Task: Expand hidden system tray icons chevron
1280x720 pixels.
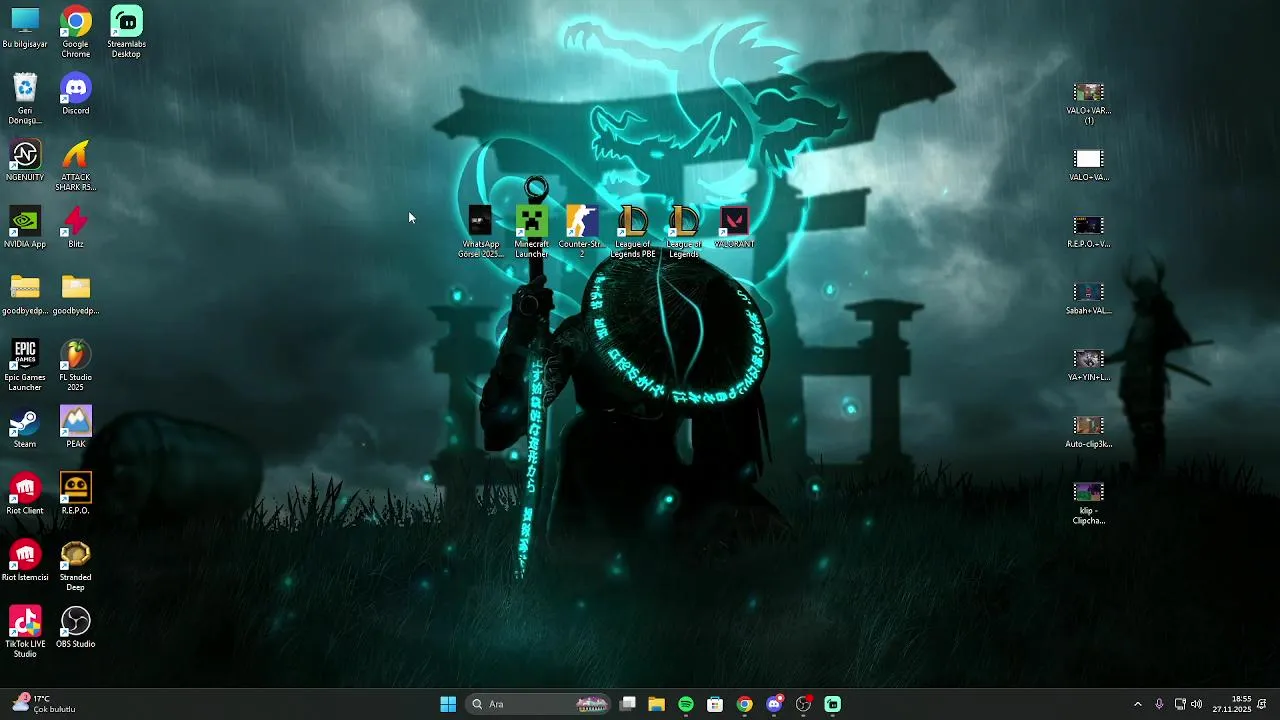Action: click(1137, 704)
